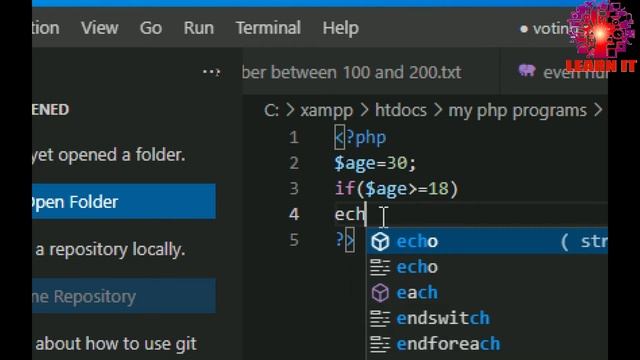
Task: Open the View menu
Action: (100, 28)
